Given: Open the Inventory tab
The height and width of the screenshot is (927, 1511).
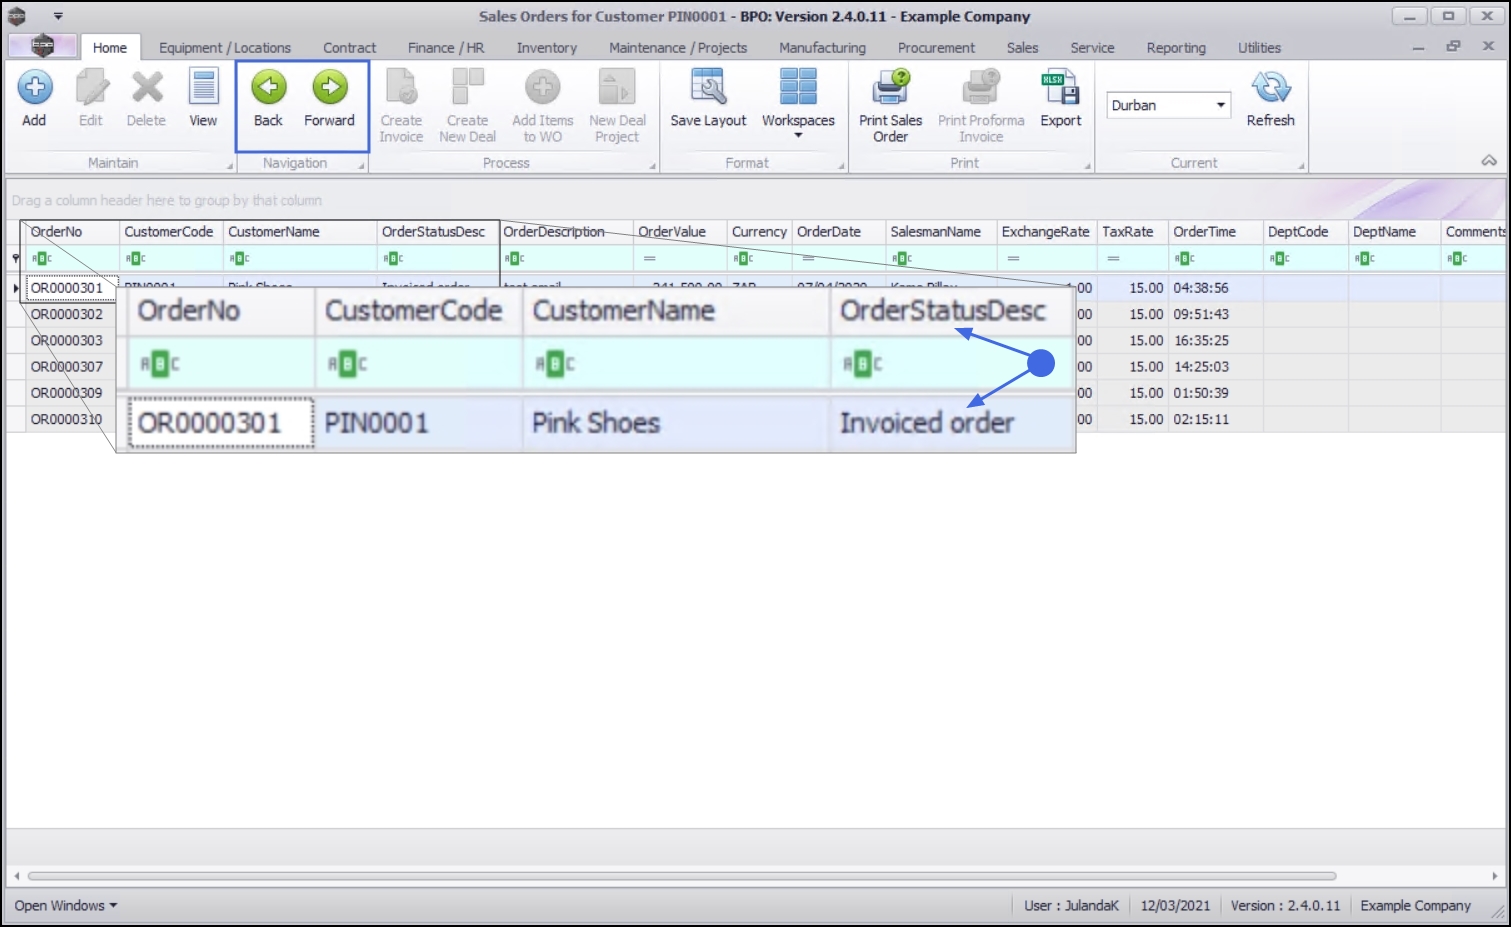Looking at the screenshot, I should 547,48.
